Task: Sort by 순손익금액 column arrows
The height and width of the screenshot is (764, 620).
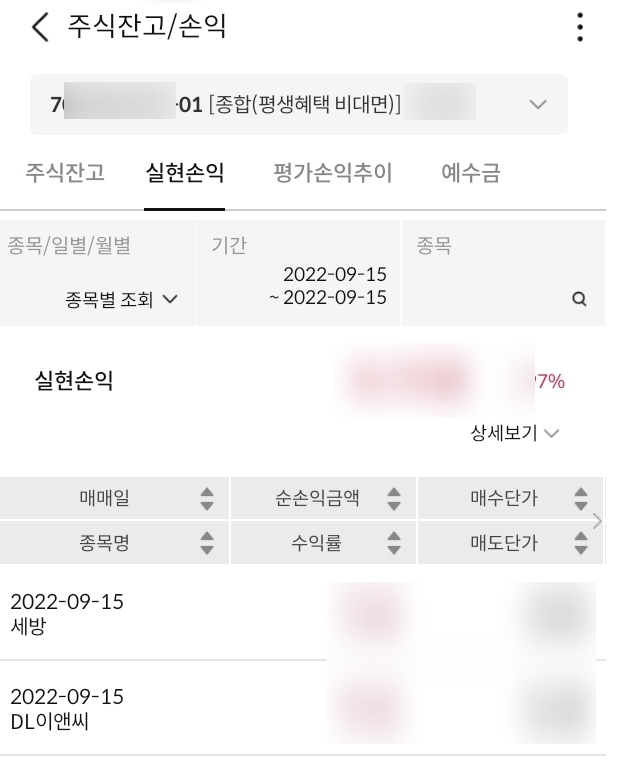Action: pyautogui.click(x=394, y=497)
